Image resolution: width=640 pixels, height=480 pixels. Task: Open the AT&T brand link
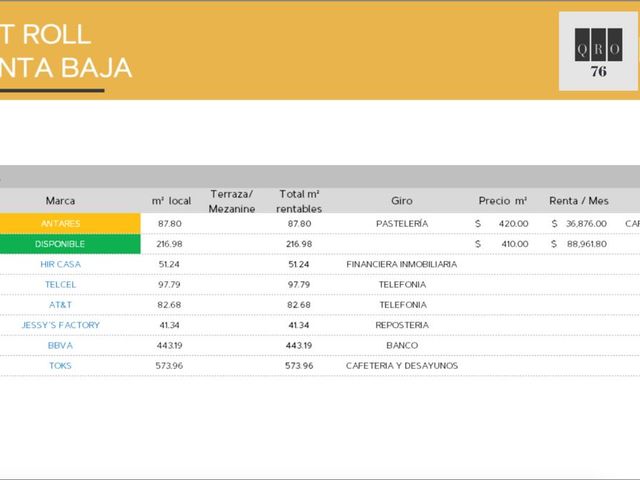(60, 305)
